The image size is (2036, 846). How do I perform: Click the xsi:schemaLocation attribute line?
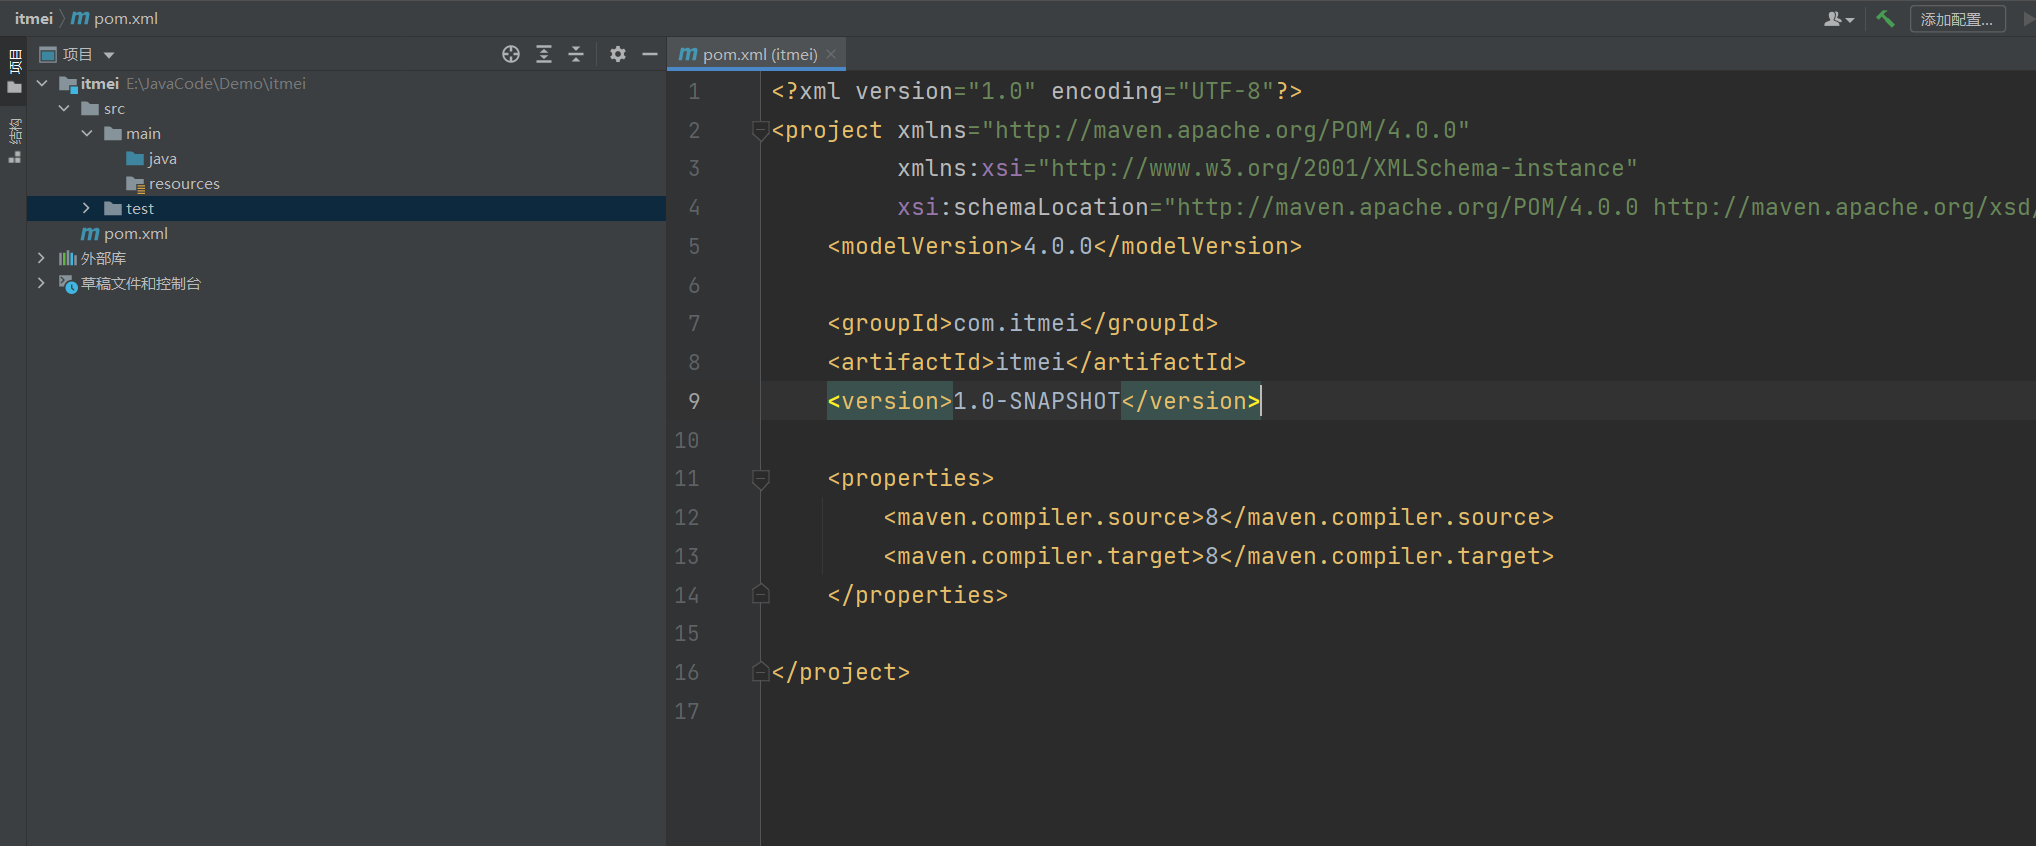click(1466, 207)
